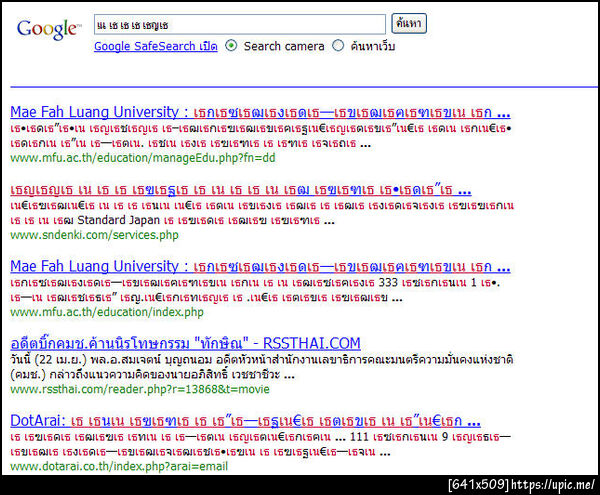
Task: Click the URL www.mfu.ac.th/education/manageEdu.php?fn=dd
Action: pos(143,158)
